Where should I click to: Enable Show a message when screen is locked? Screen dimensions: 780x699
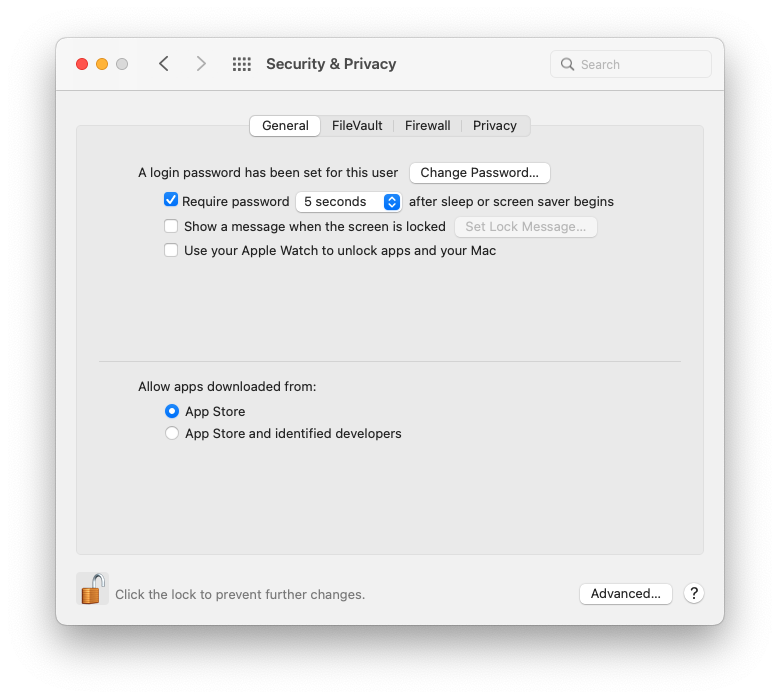(x=171, y=226)
